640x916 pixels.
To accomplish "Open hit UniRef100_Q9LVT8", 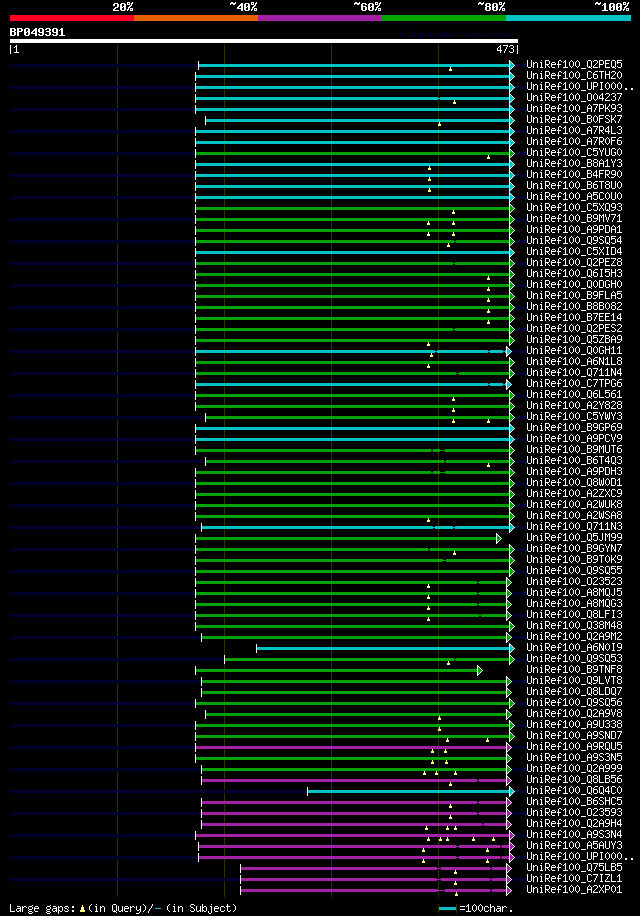I will 574,681.
